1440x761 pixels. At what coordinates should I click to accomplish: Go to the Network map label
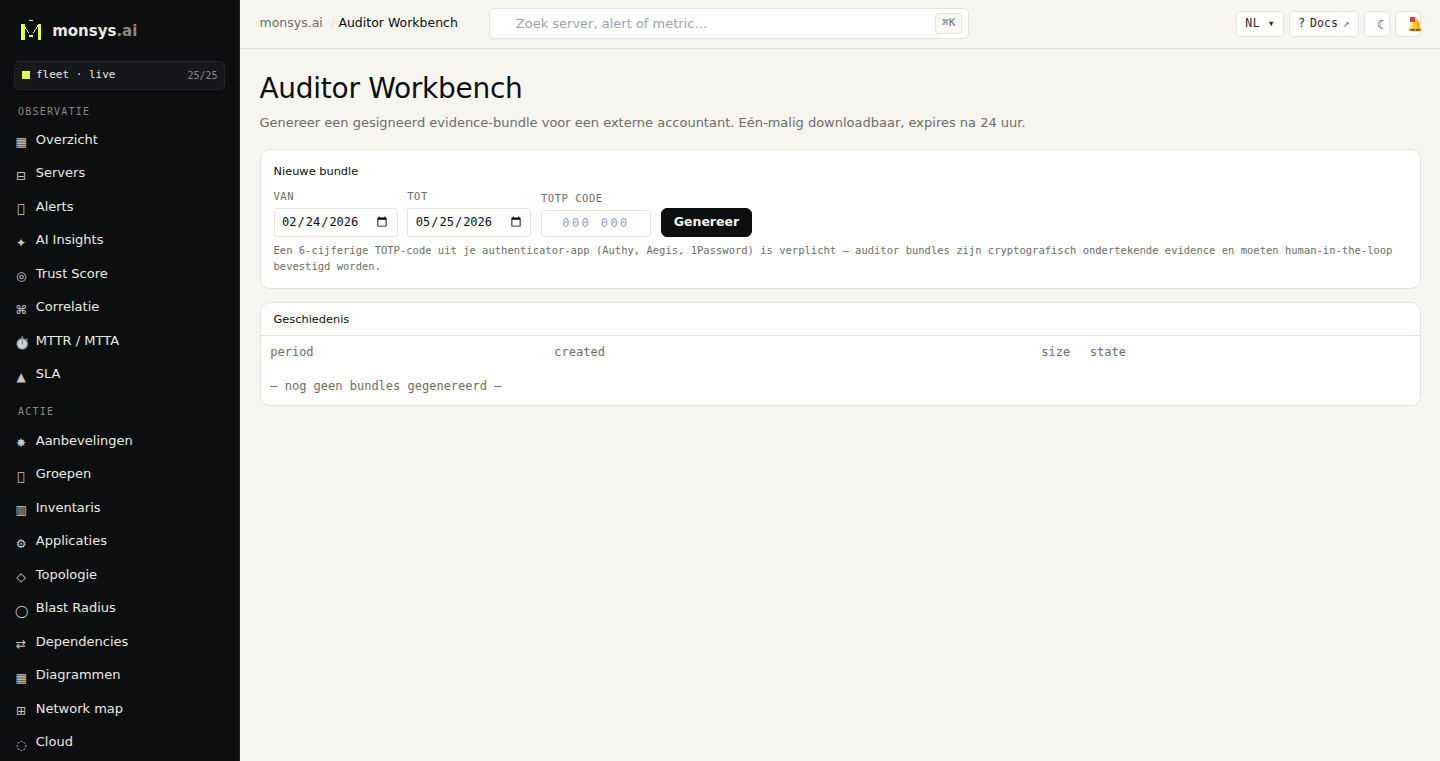pyautogui.click(x=79, y=709)
